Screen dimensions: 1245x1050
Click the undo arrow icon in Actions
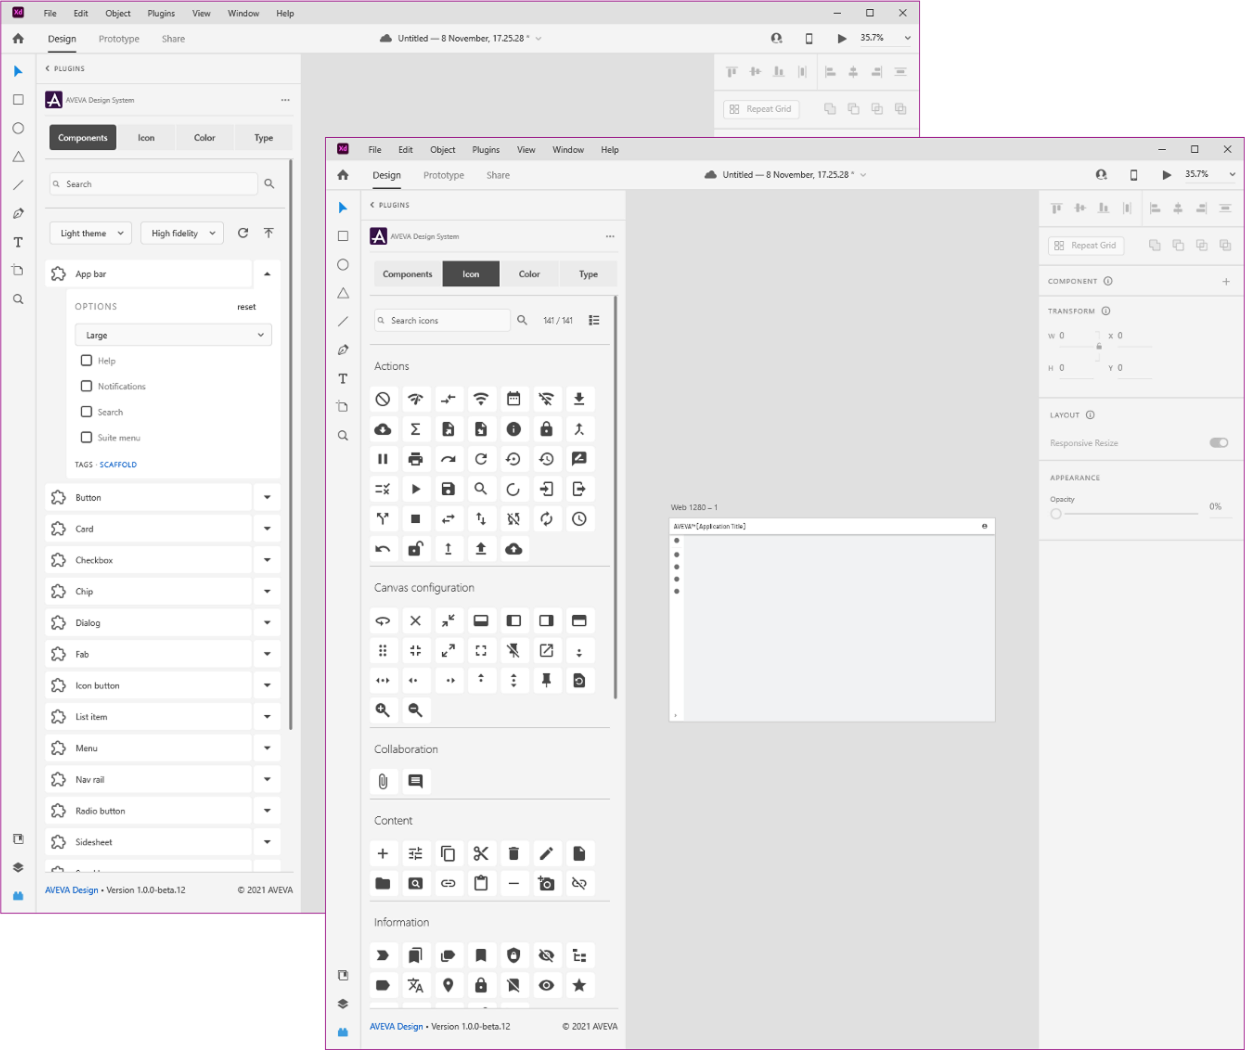(382, 549)
